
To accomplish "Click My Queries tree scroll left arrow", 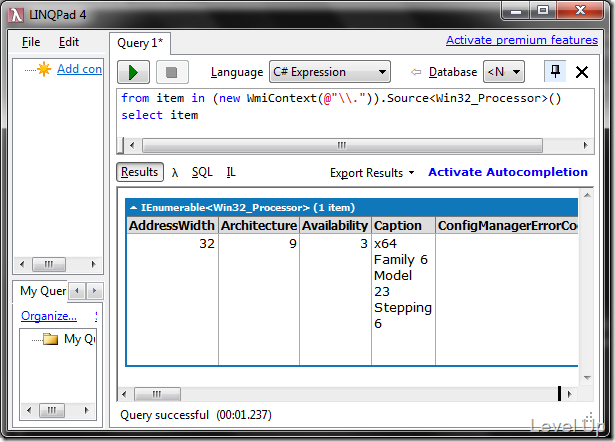I will (29, 411).
